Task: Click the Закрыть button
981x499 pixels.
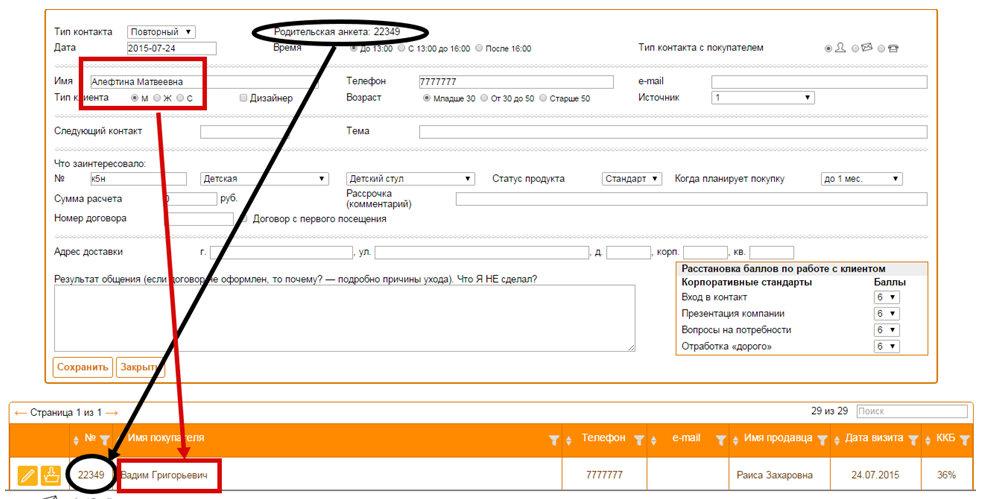Action: 140,367
